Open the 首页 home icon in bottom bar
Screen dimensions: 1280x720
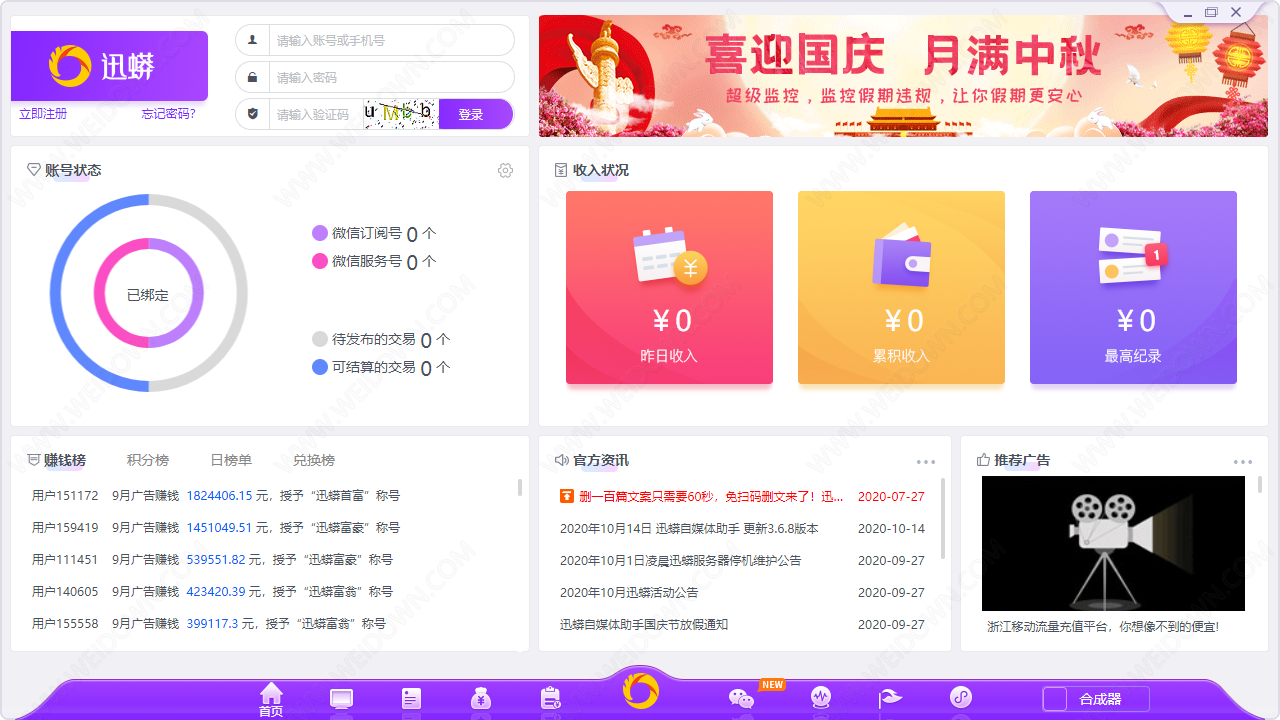click(x=271, y=700)
